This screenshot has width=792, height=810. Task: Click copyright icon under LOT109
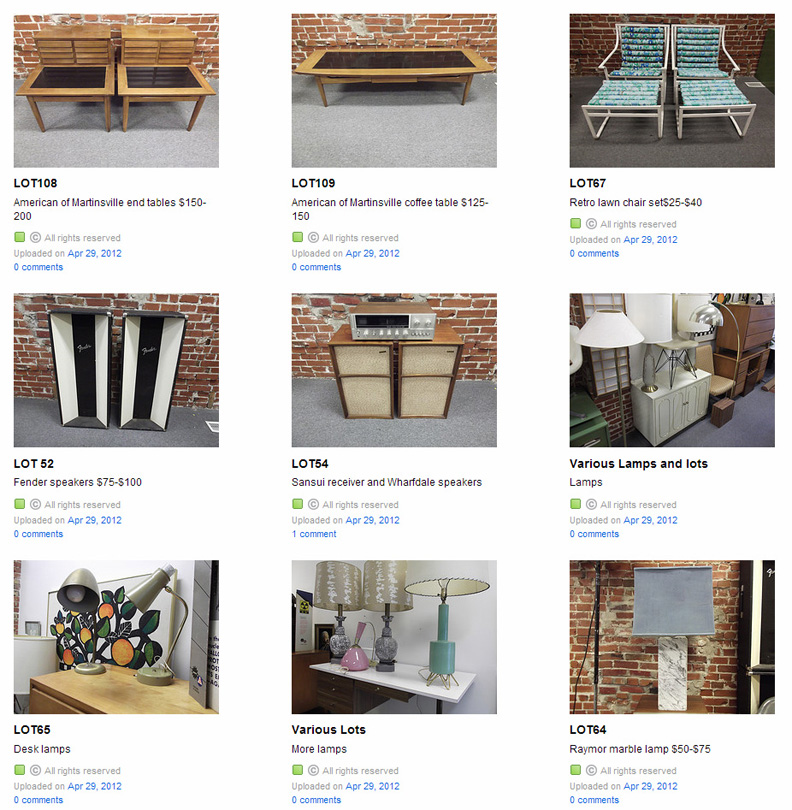point(313,238)
